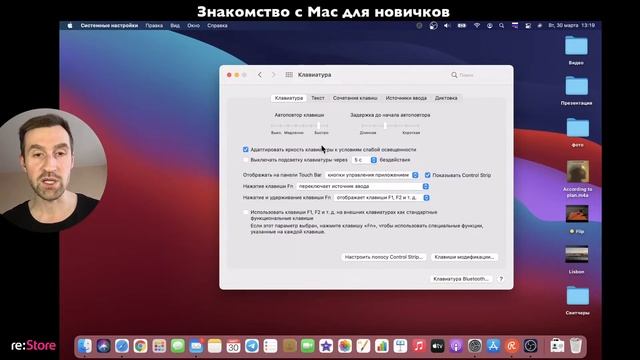The image size is (640, 360).
Task: Open iMovie star icon in the Dock
Action: pyautogui.click(x=326, y=346)
